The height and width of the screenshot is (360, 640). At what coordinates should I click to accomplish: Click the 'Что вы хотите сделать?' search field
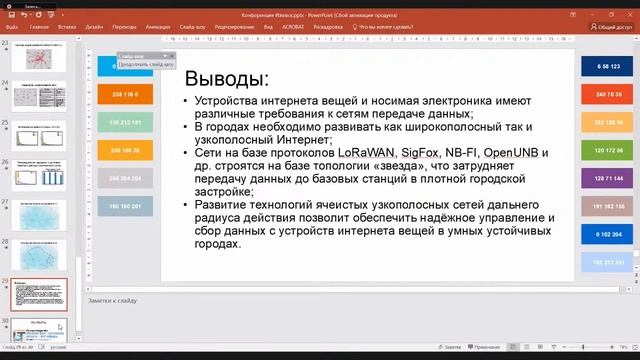pyautogui.click(x=383, y=27)
